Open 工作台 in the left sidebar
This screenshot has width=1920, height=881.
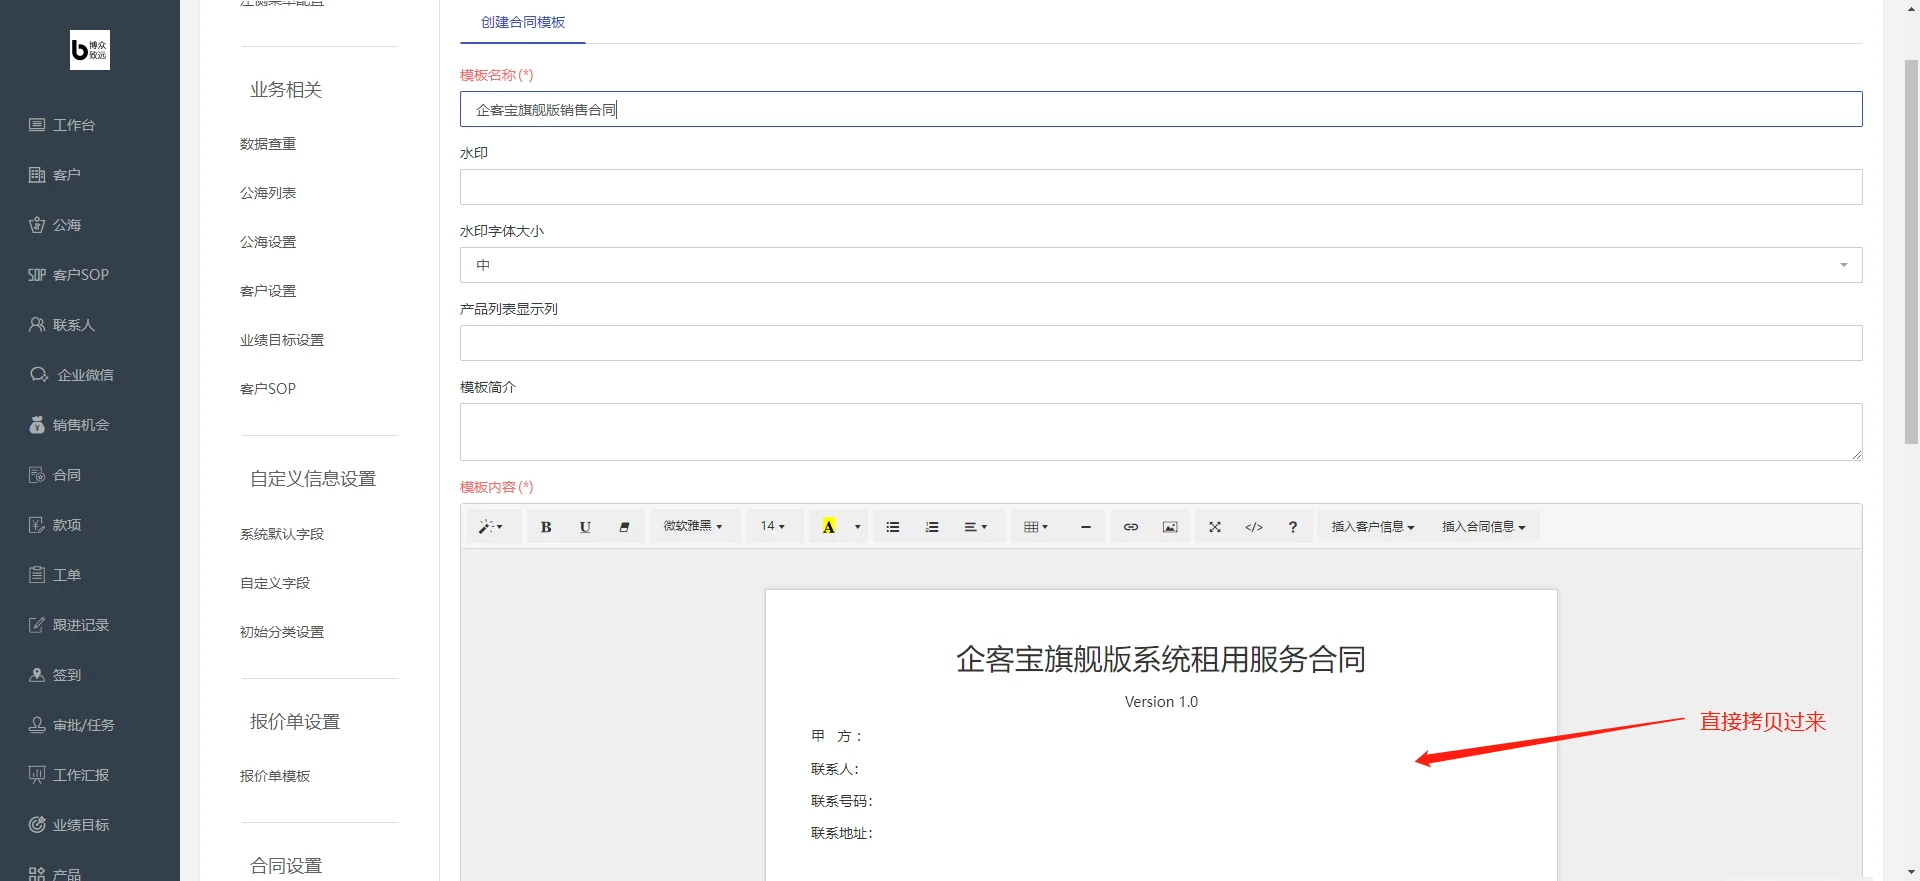click(x=74, y=125)
